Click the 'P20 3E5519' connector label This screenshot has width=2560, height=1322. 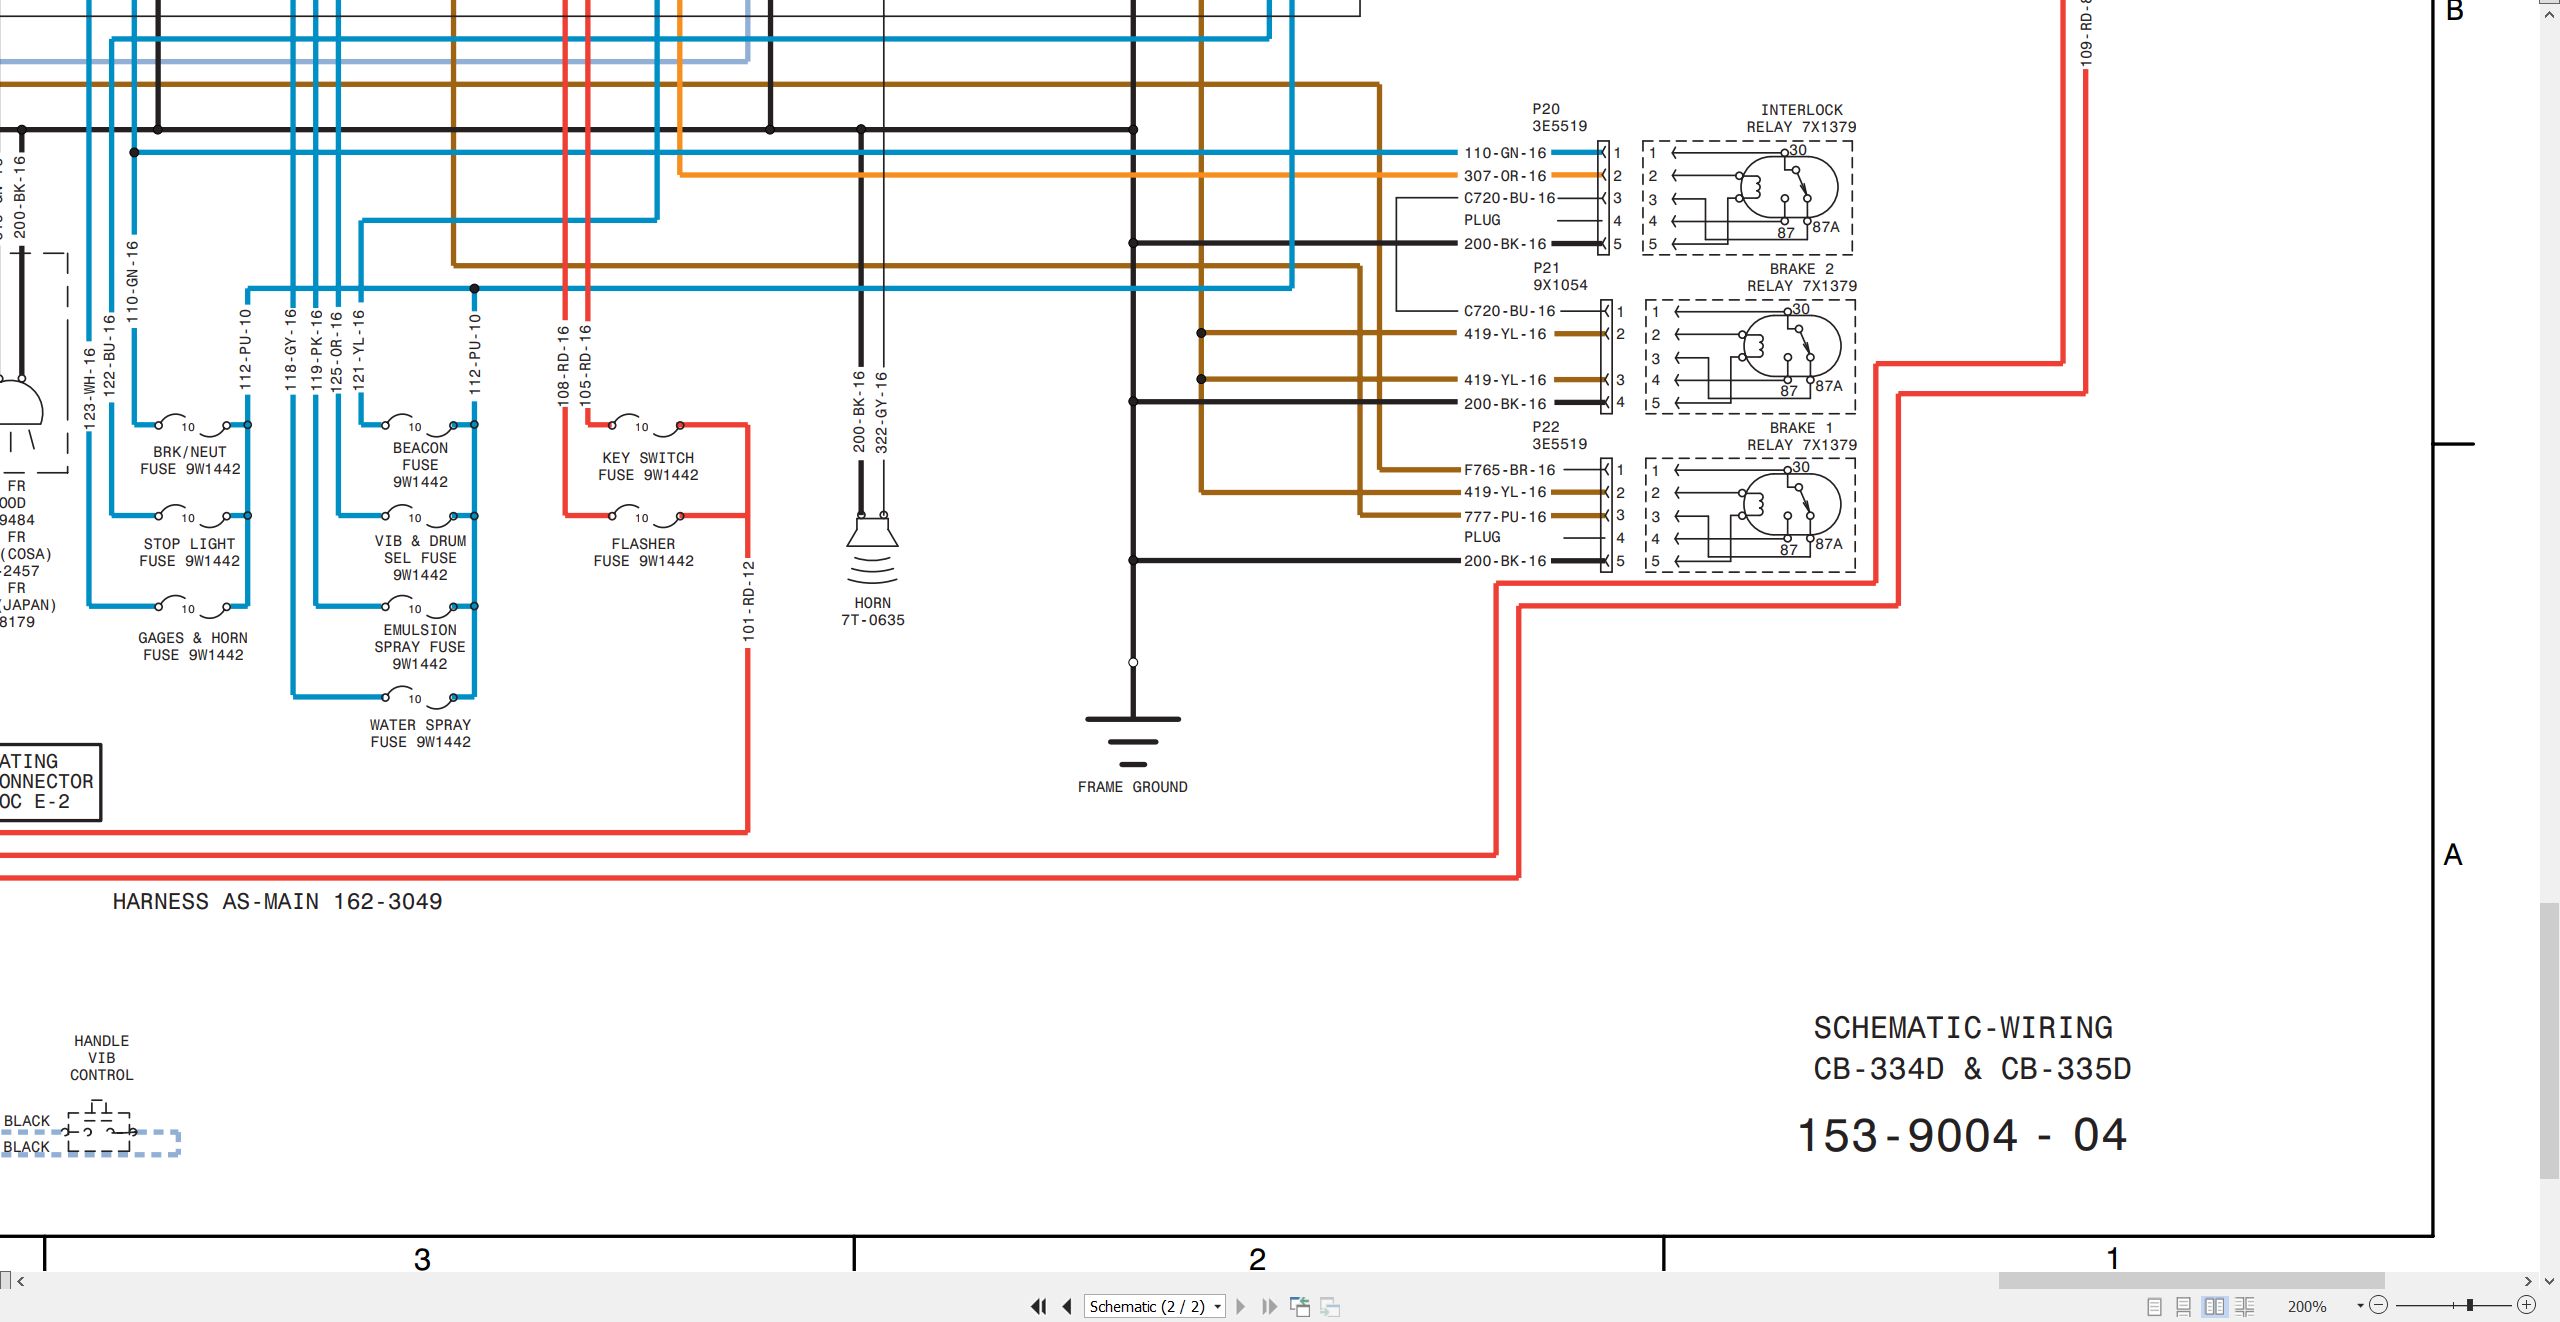(x=1559, y=117)
